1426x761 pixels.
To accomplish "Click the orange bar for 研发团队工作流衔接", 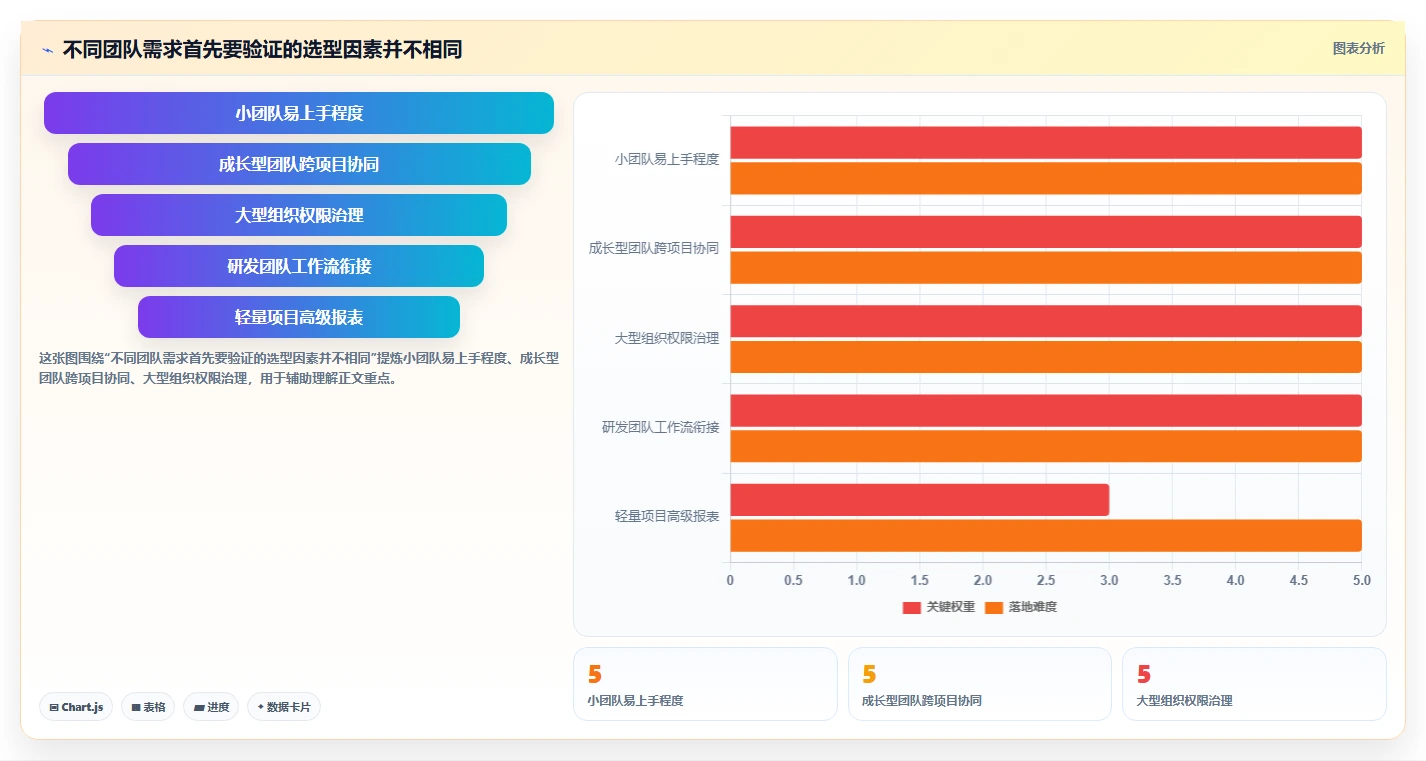I will (x=1046, y=446).
